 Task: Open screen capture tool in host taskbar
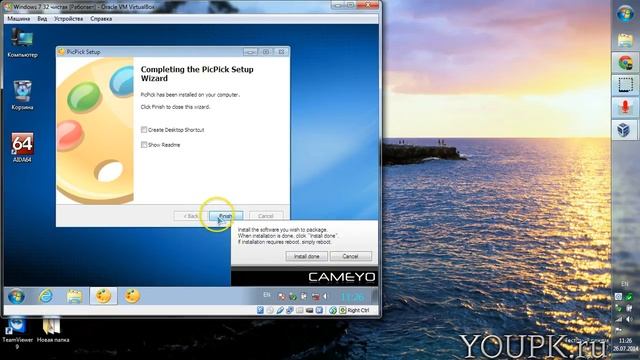(x=625, y=85)
